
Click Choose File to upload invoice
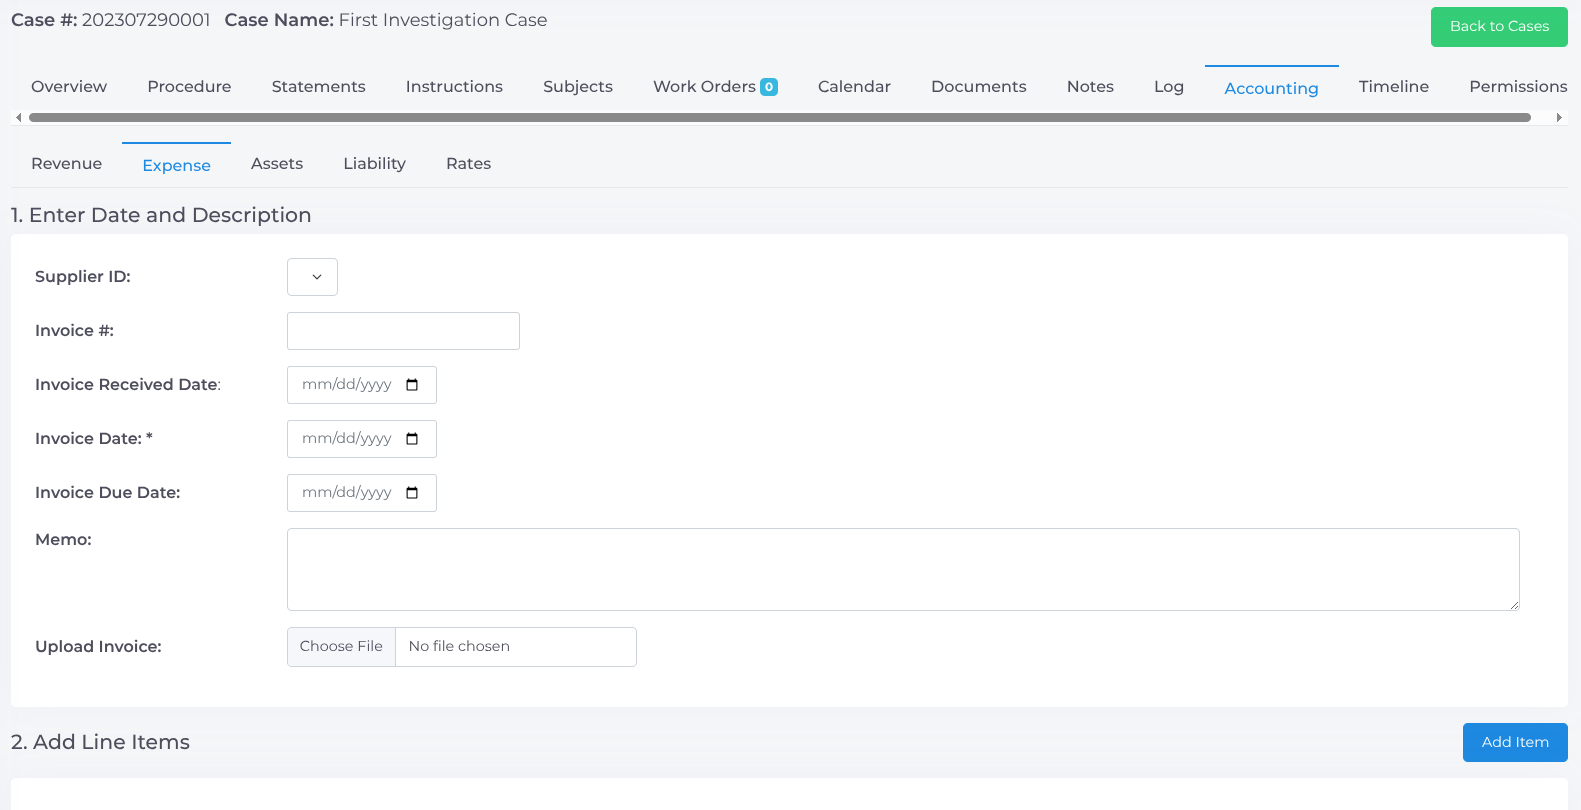(341, 647)
